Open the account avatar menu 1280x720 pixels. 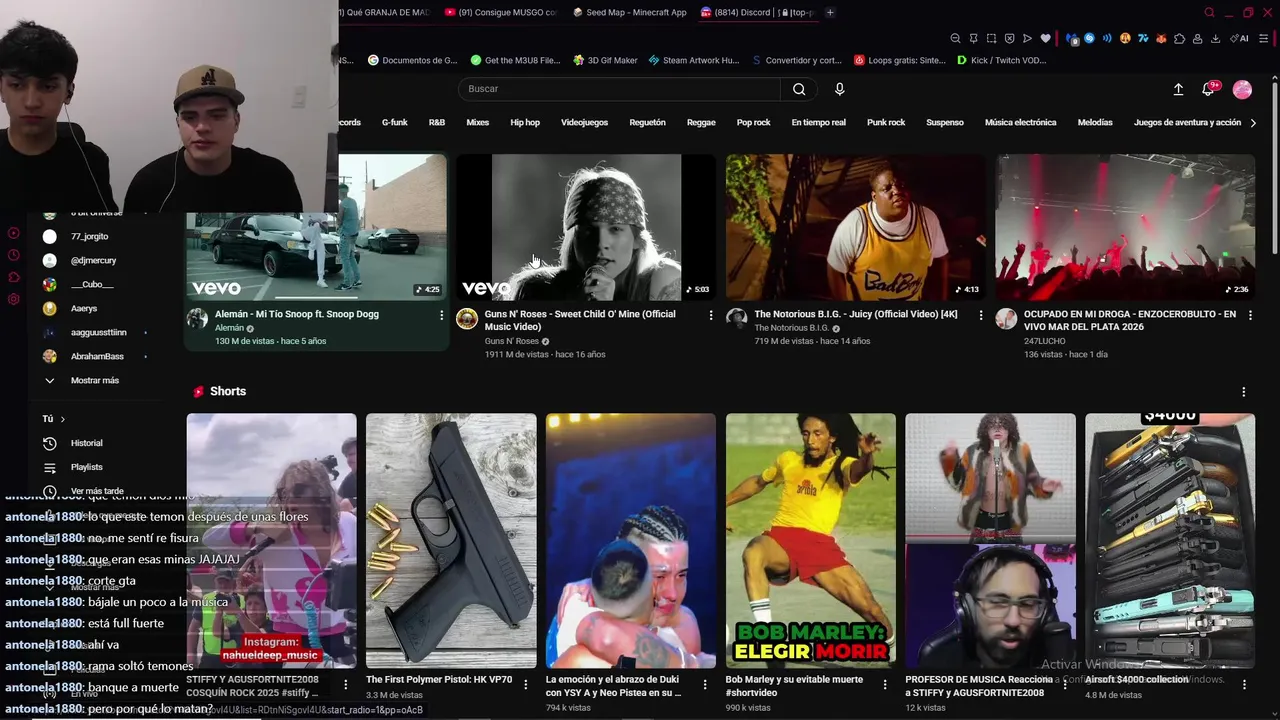coord(1242,89)
